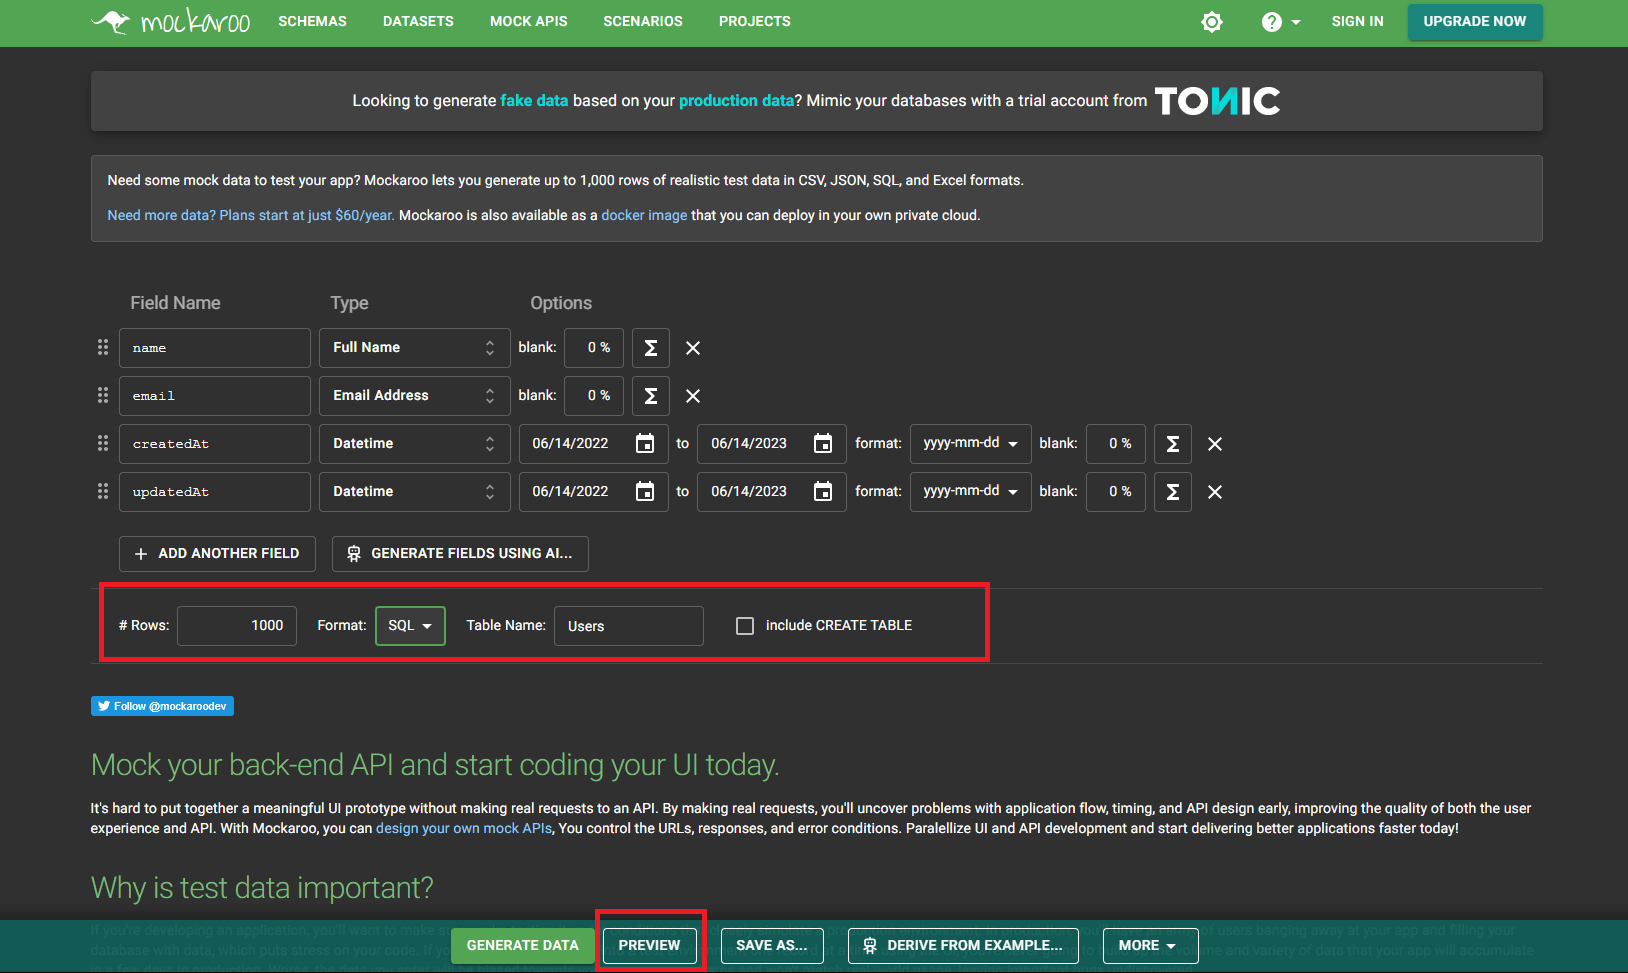Expand the MORE options menu
The width and height of the screenshot is (1628, 973).
[1150, 946]
